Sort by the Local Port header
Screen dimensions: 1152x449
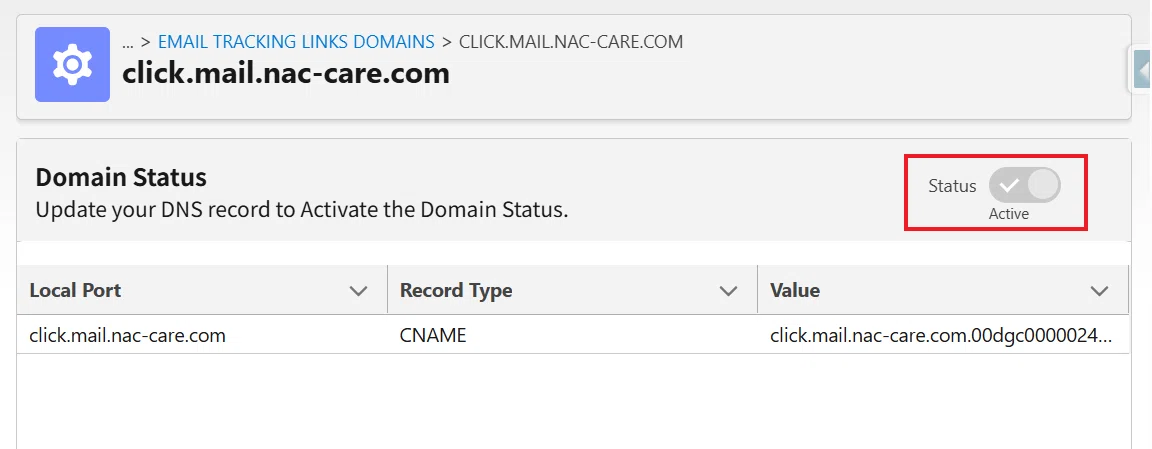[x=75, y=290]
